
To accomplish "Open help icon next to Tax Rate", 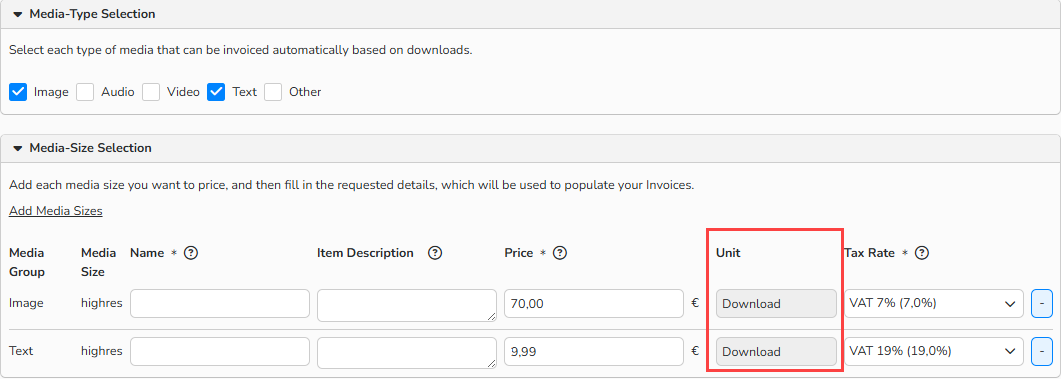I will [922, 253].
